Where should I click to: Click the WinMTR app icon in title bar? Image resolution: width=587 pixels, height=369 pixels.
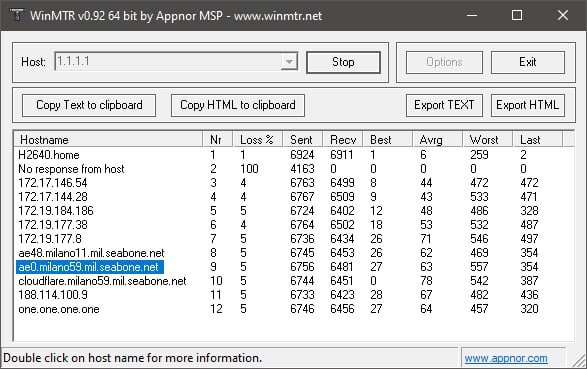click(x=16, y=15)
